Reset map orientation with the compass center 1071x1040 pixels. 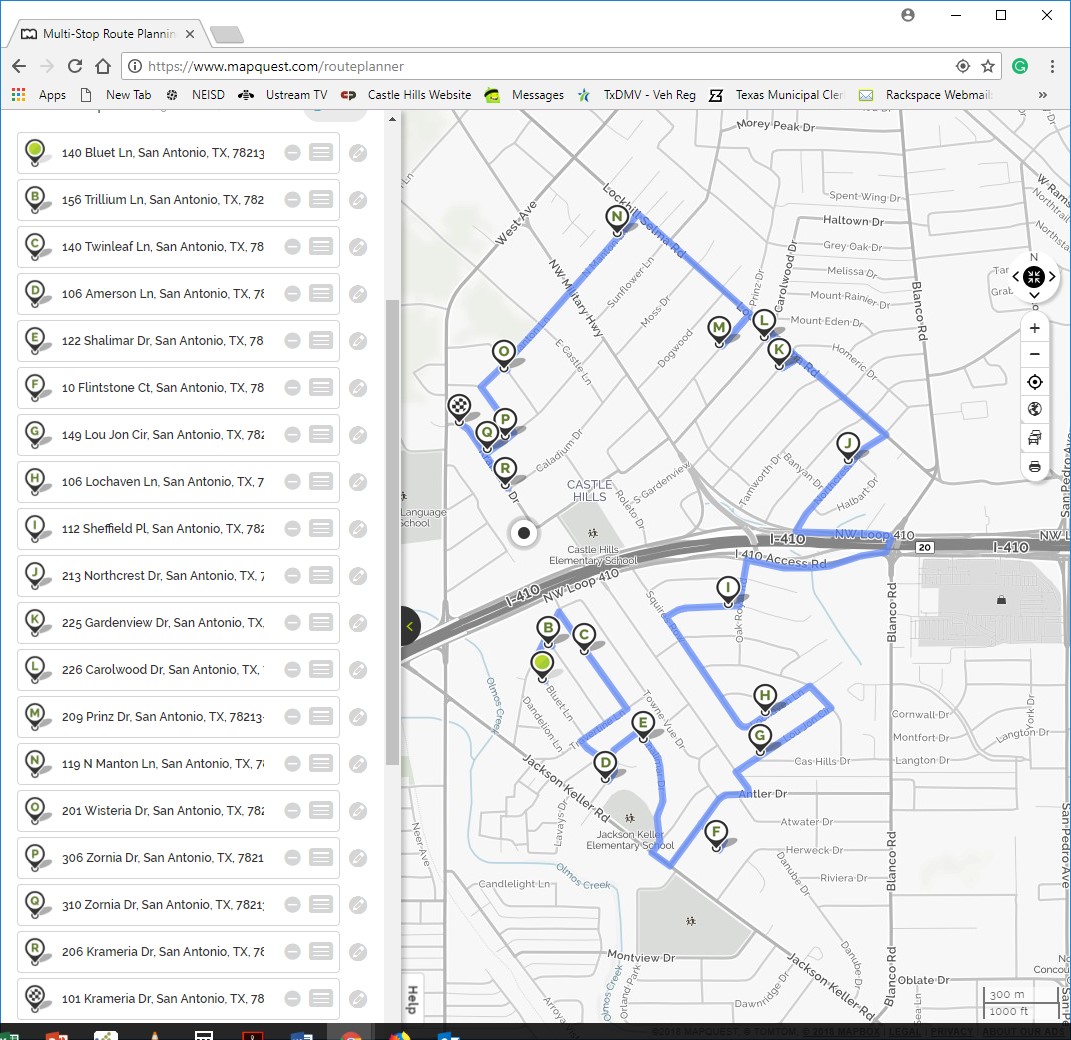point(1034,277)
